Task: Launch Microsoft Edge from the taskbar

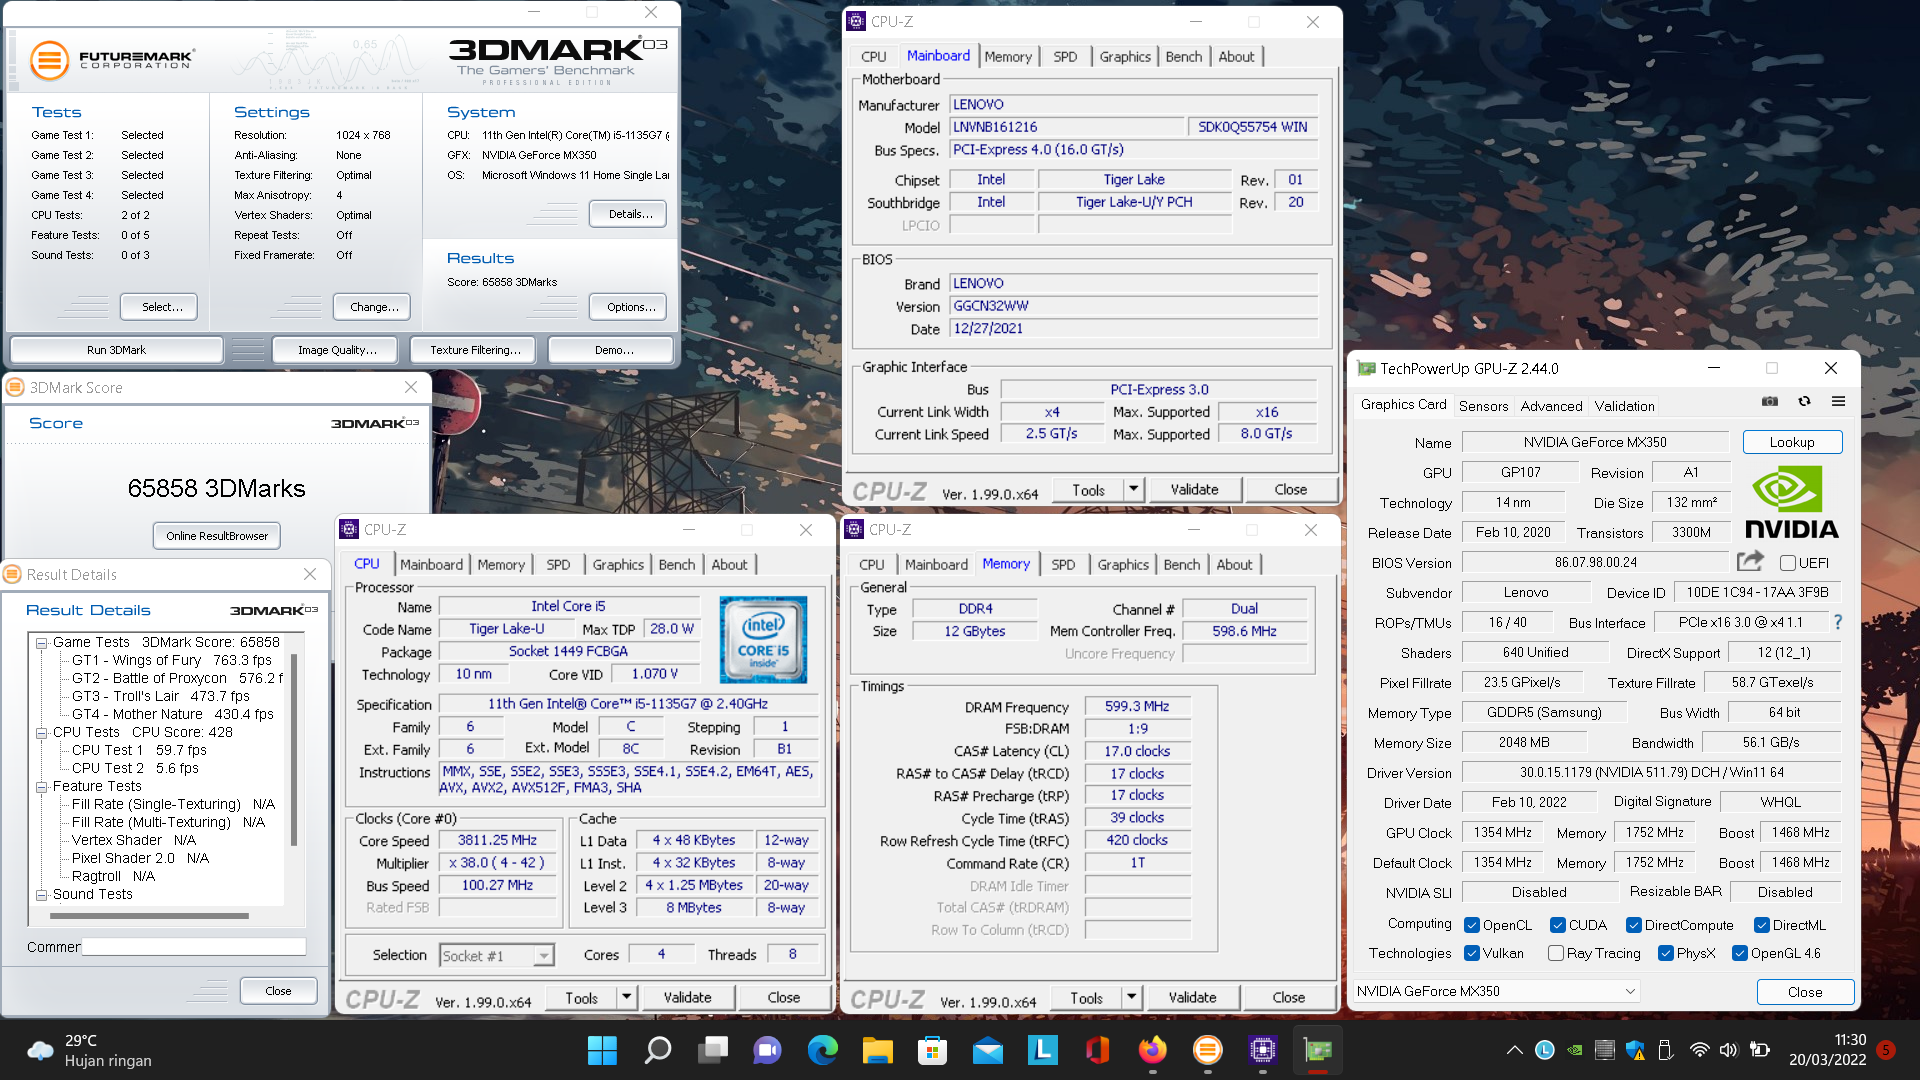Action: 822,1050
